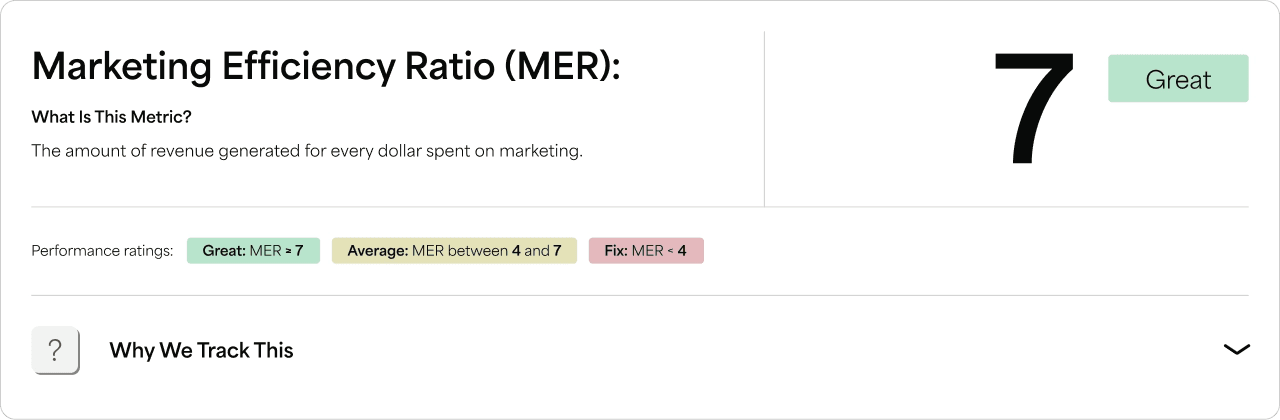Click the "What Is This Metric?" subheading

(111, 117)
